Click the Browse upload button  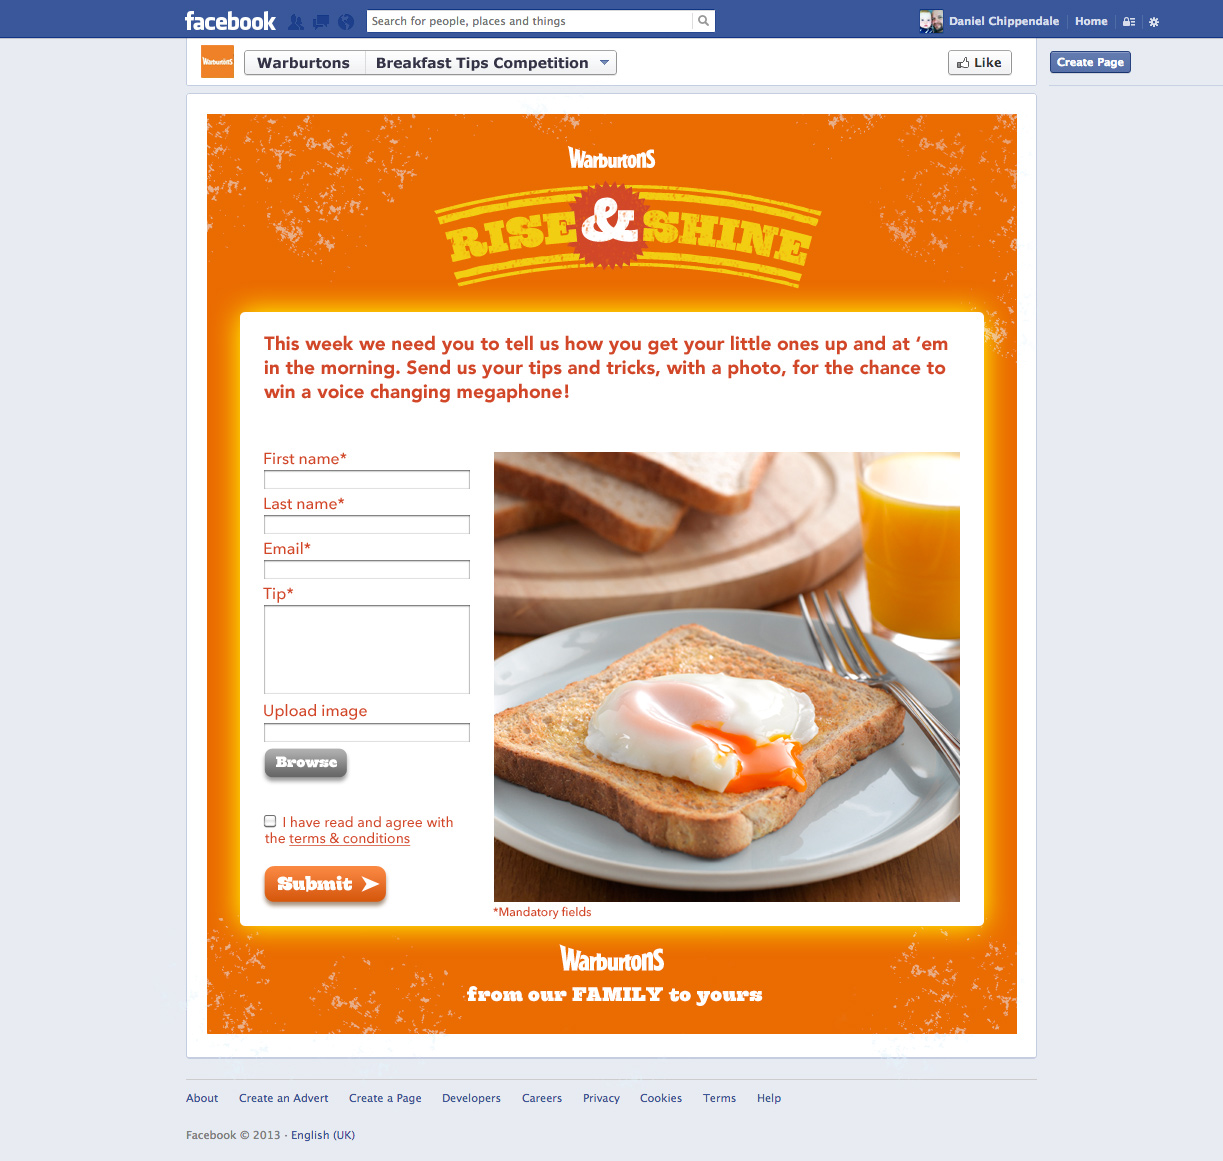coord(306,763)
